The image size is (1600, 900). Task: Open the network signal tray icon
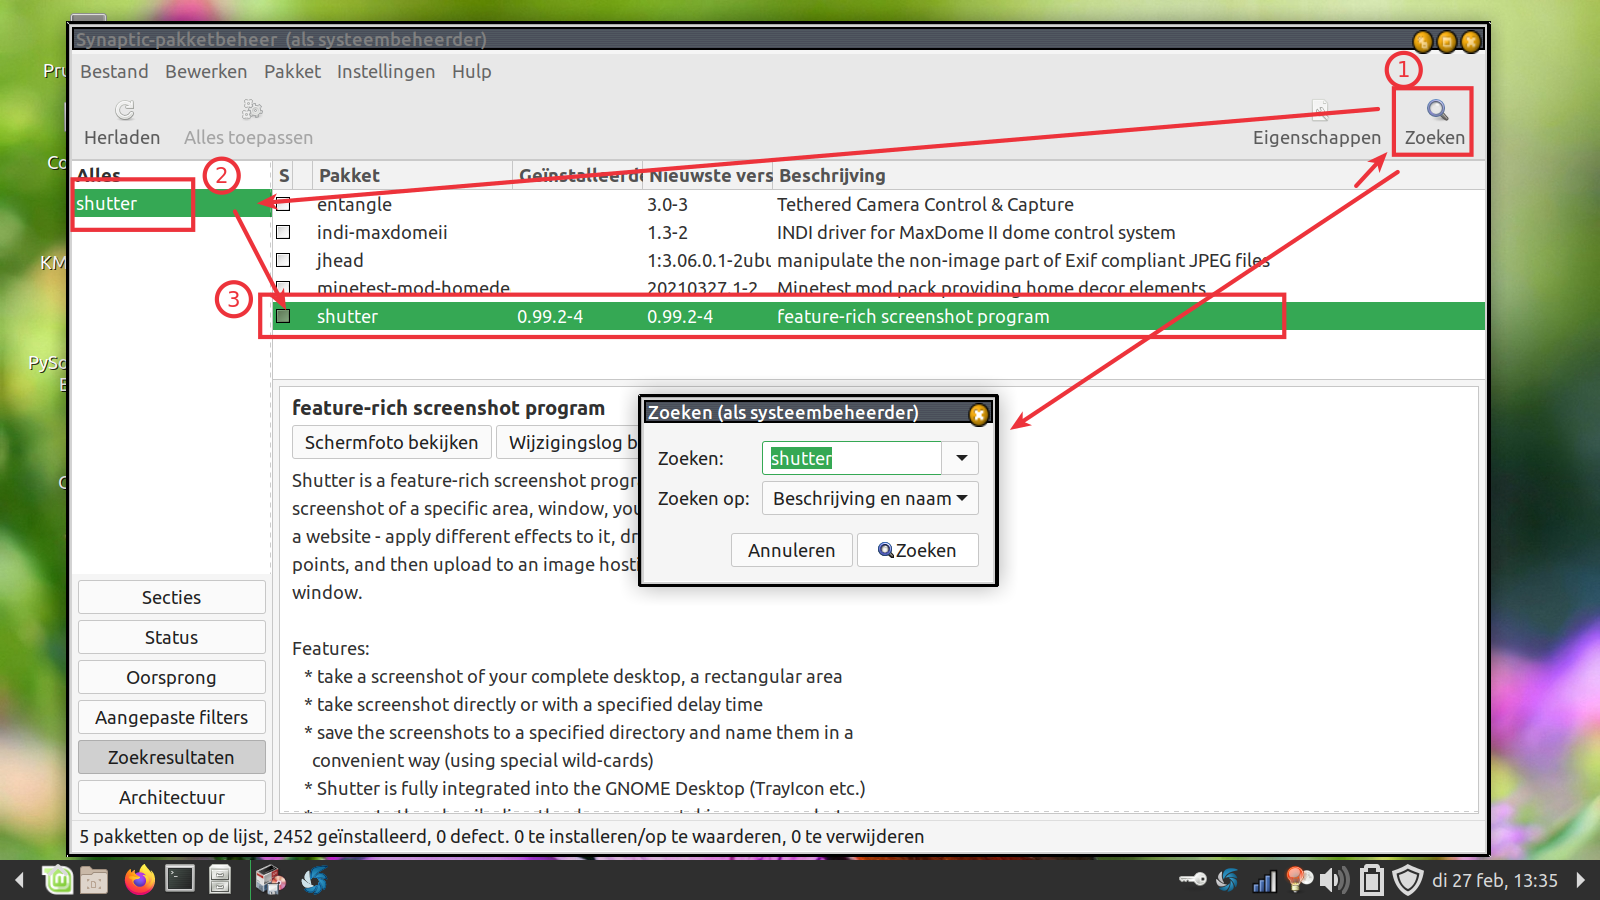(x=1264, y=881)
